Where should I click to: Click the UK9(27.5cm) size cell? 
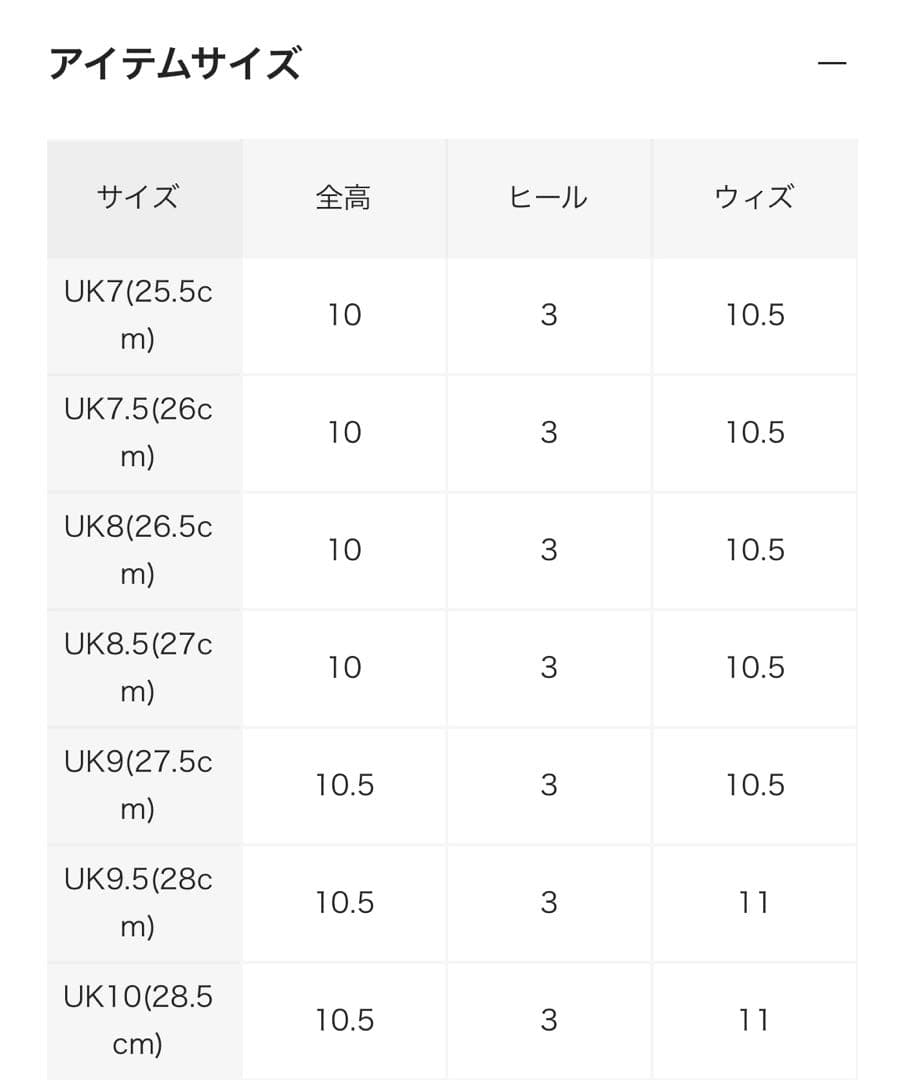144,784
